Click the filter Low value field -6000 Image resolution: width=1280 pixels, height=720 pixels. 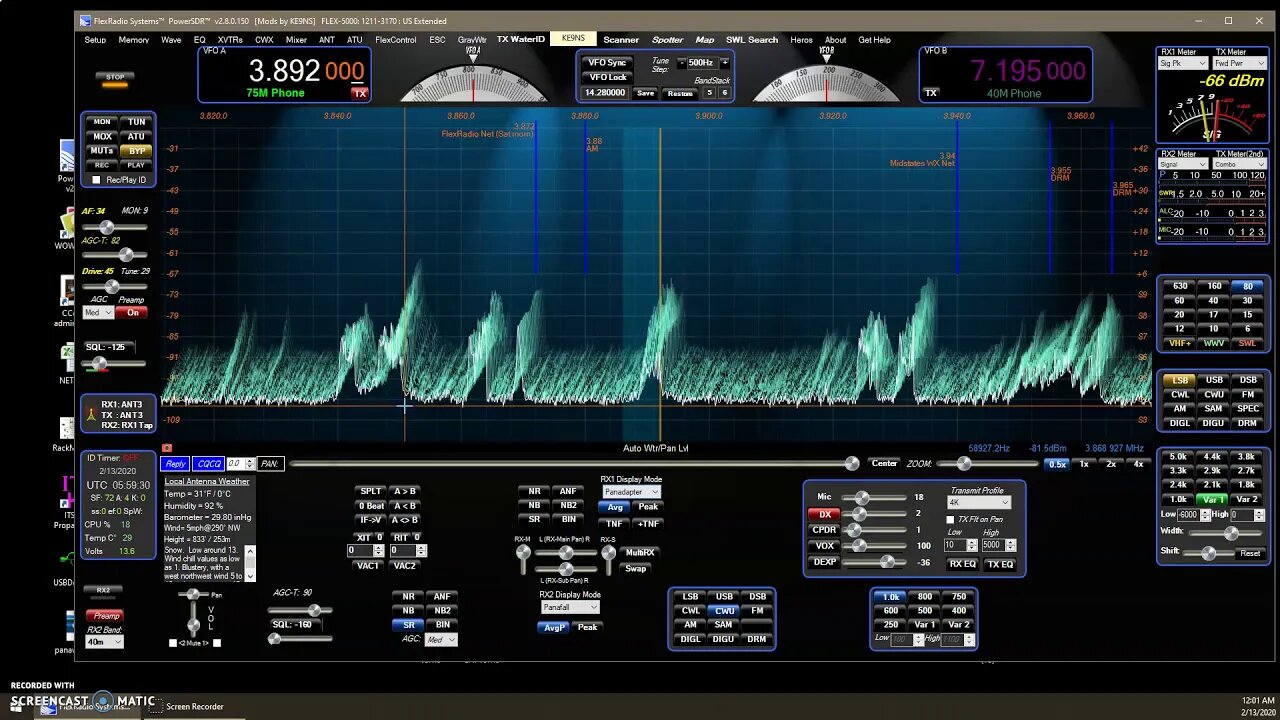click(x=1187, y=514)
